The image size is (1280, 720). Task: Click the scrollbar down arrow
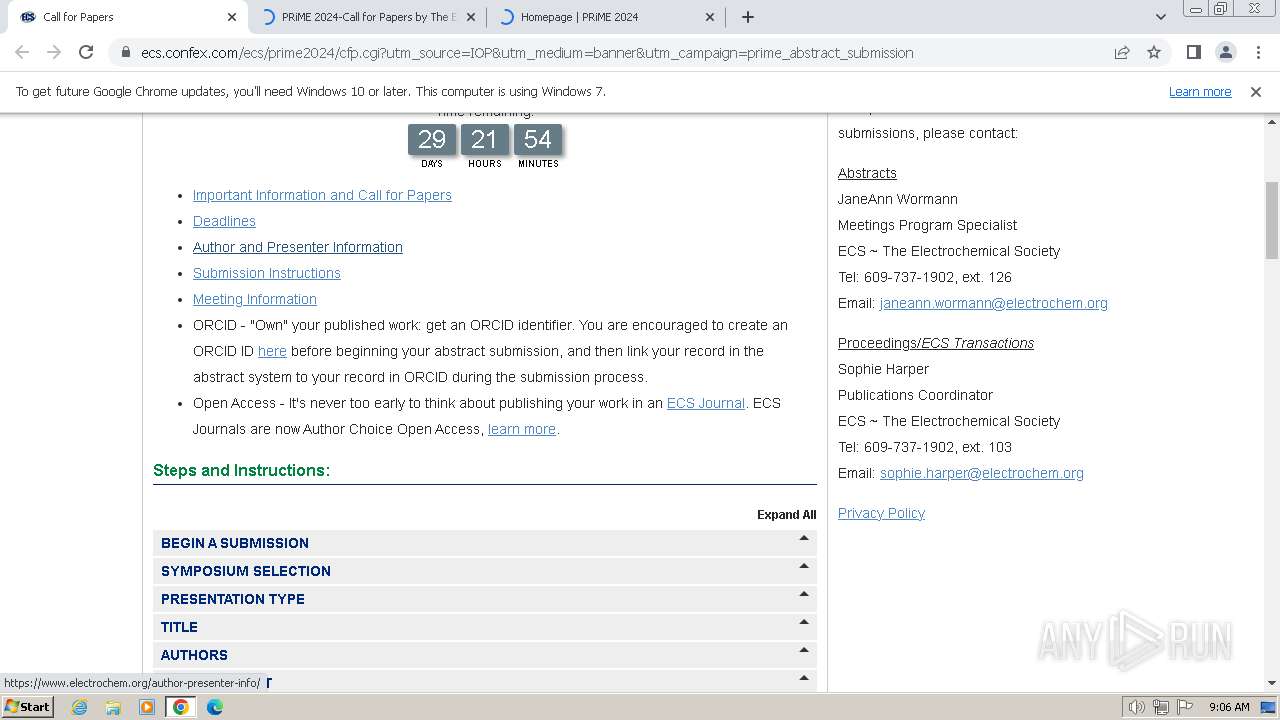coord(1272,683)
